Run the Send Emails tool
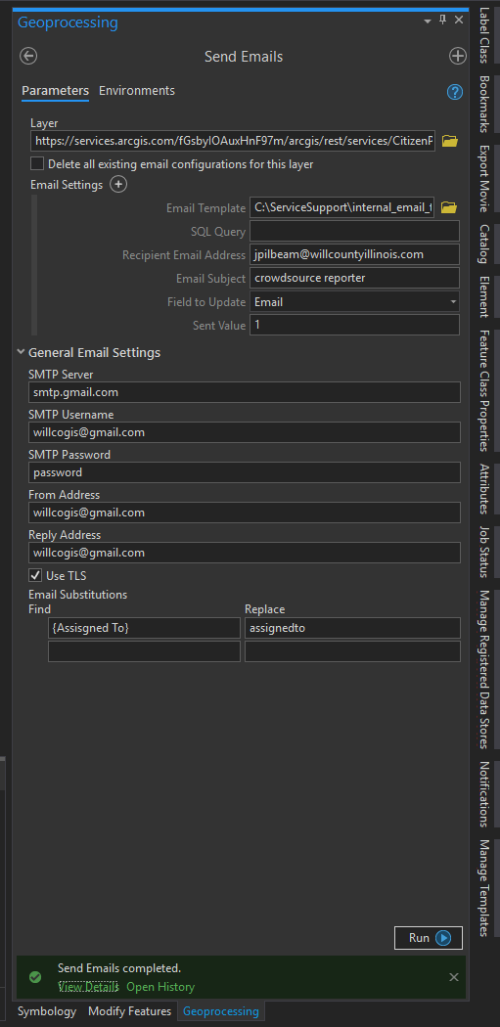Viewport: 500px width, 1027px height. click(428, 938)
